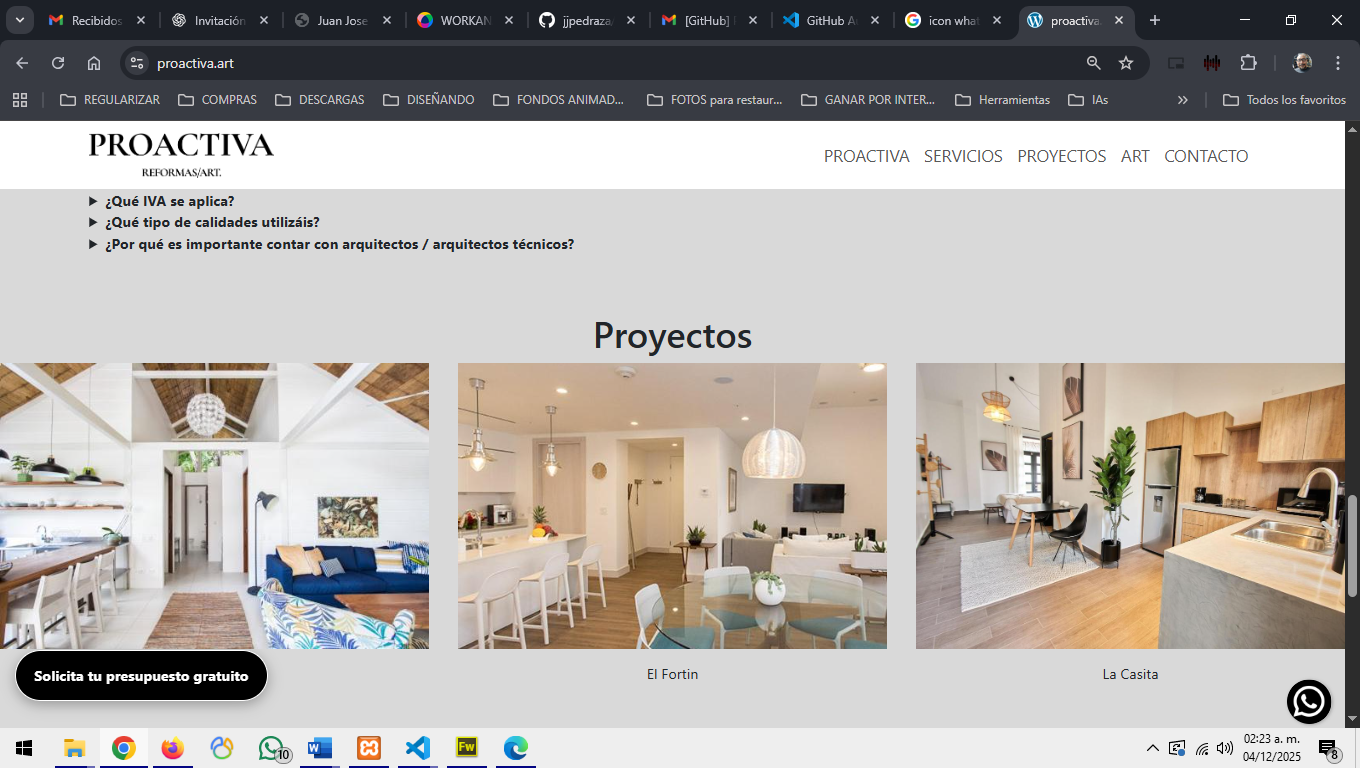This screenshot has width=1360, height=768.
Task: Open Visual Studio Code from the taskbar
Action: (x=418, y=748)
